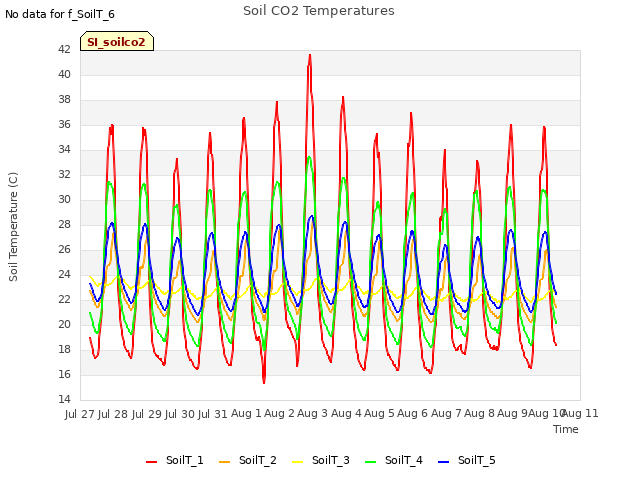Click the y-axis value 32
This screenshot has height=480, width=640.
pos(64,174)
